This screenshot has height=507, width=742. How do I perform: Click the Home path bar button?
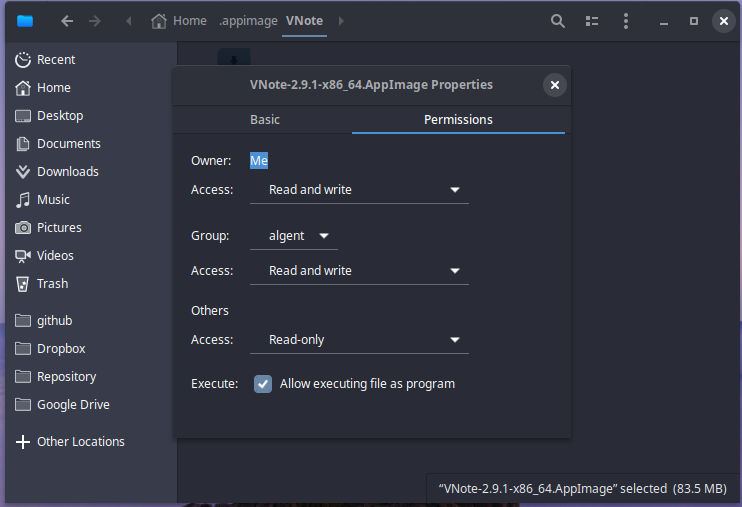[x=179, y=21]
